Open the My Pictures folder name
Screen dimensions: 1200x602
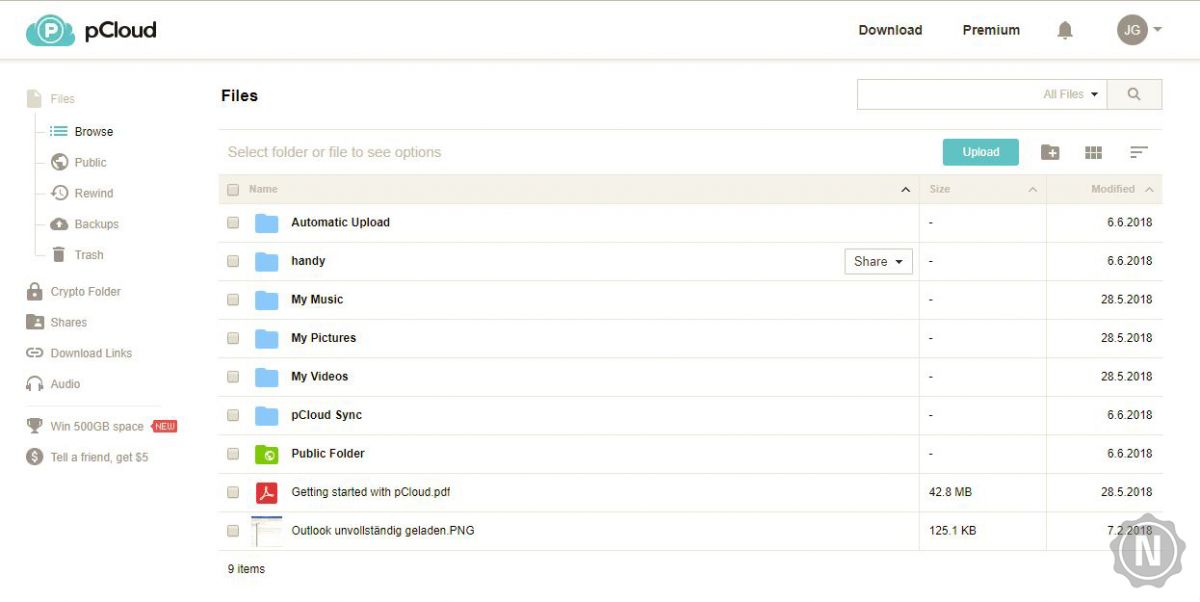click(323, 338)
